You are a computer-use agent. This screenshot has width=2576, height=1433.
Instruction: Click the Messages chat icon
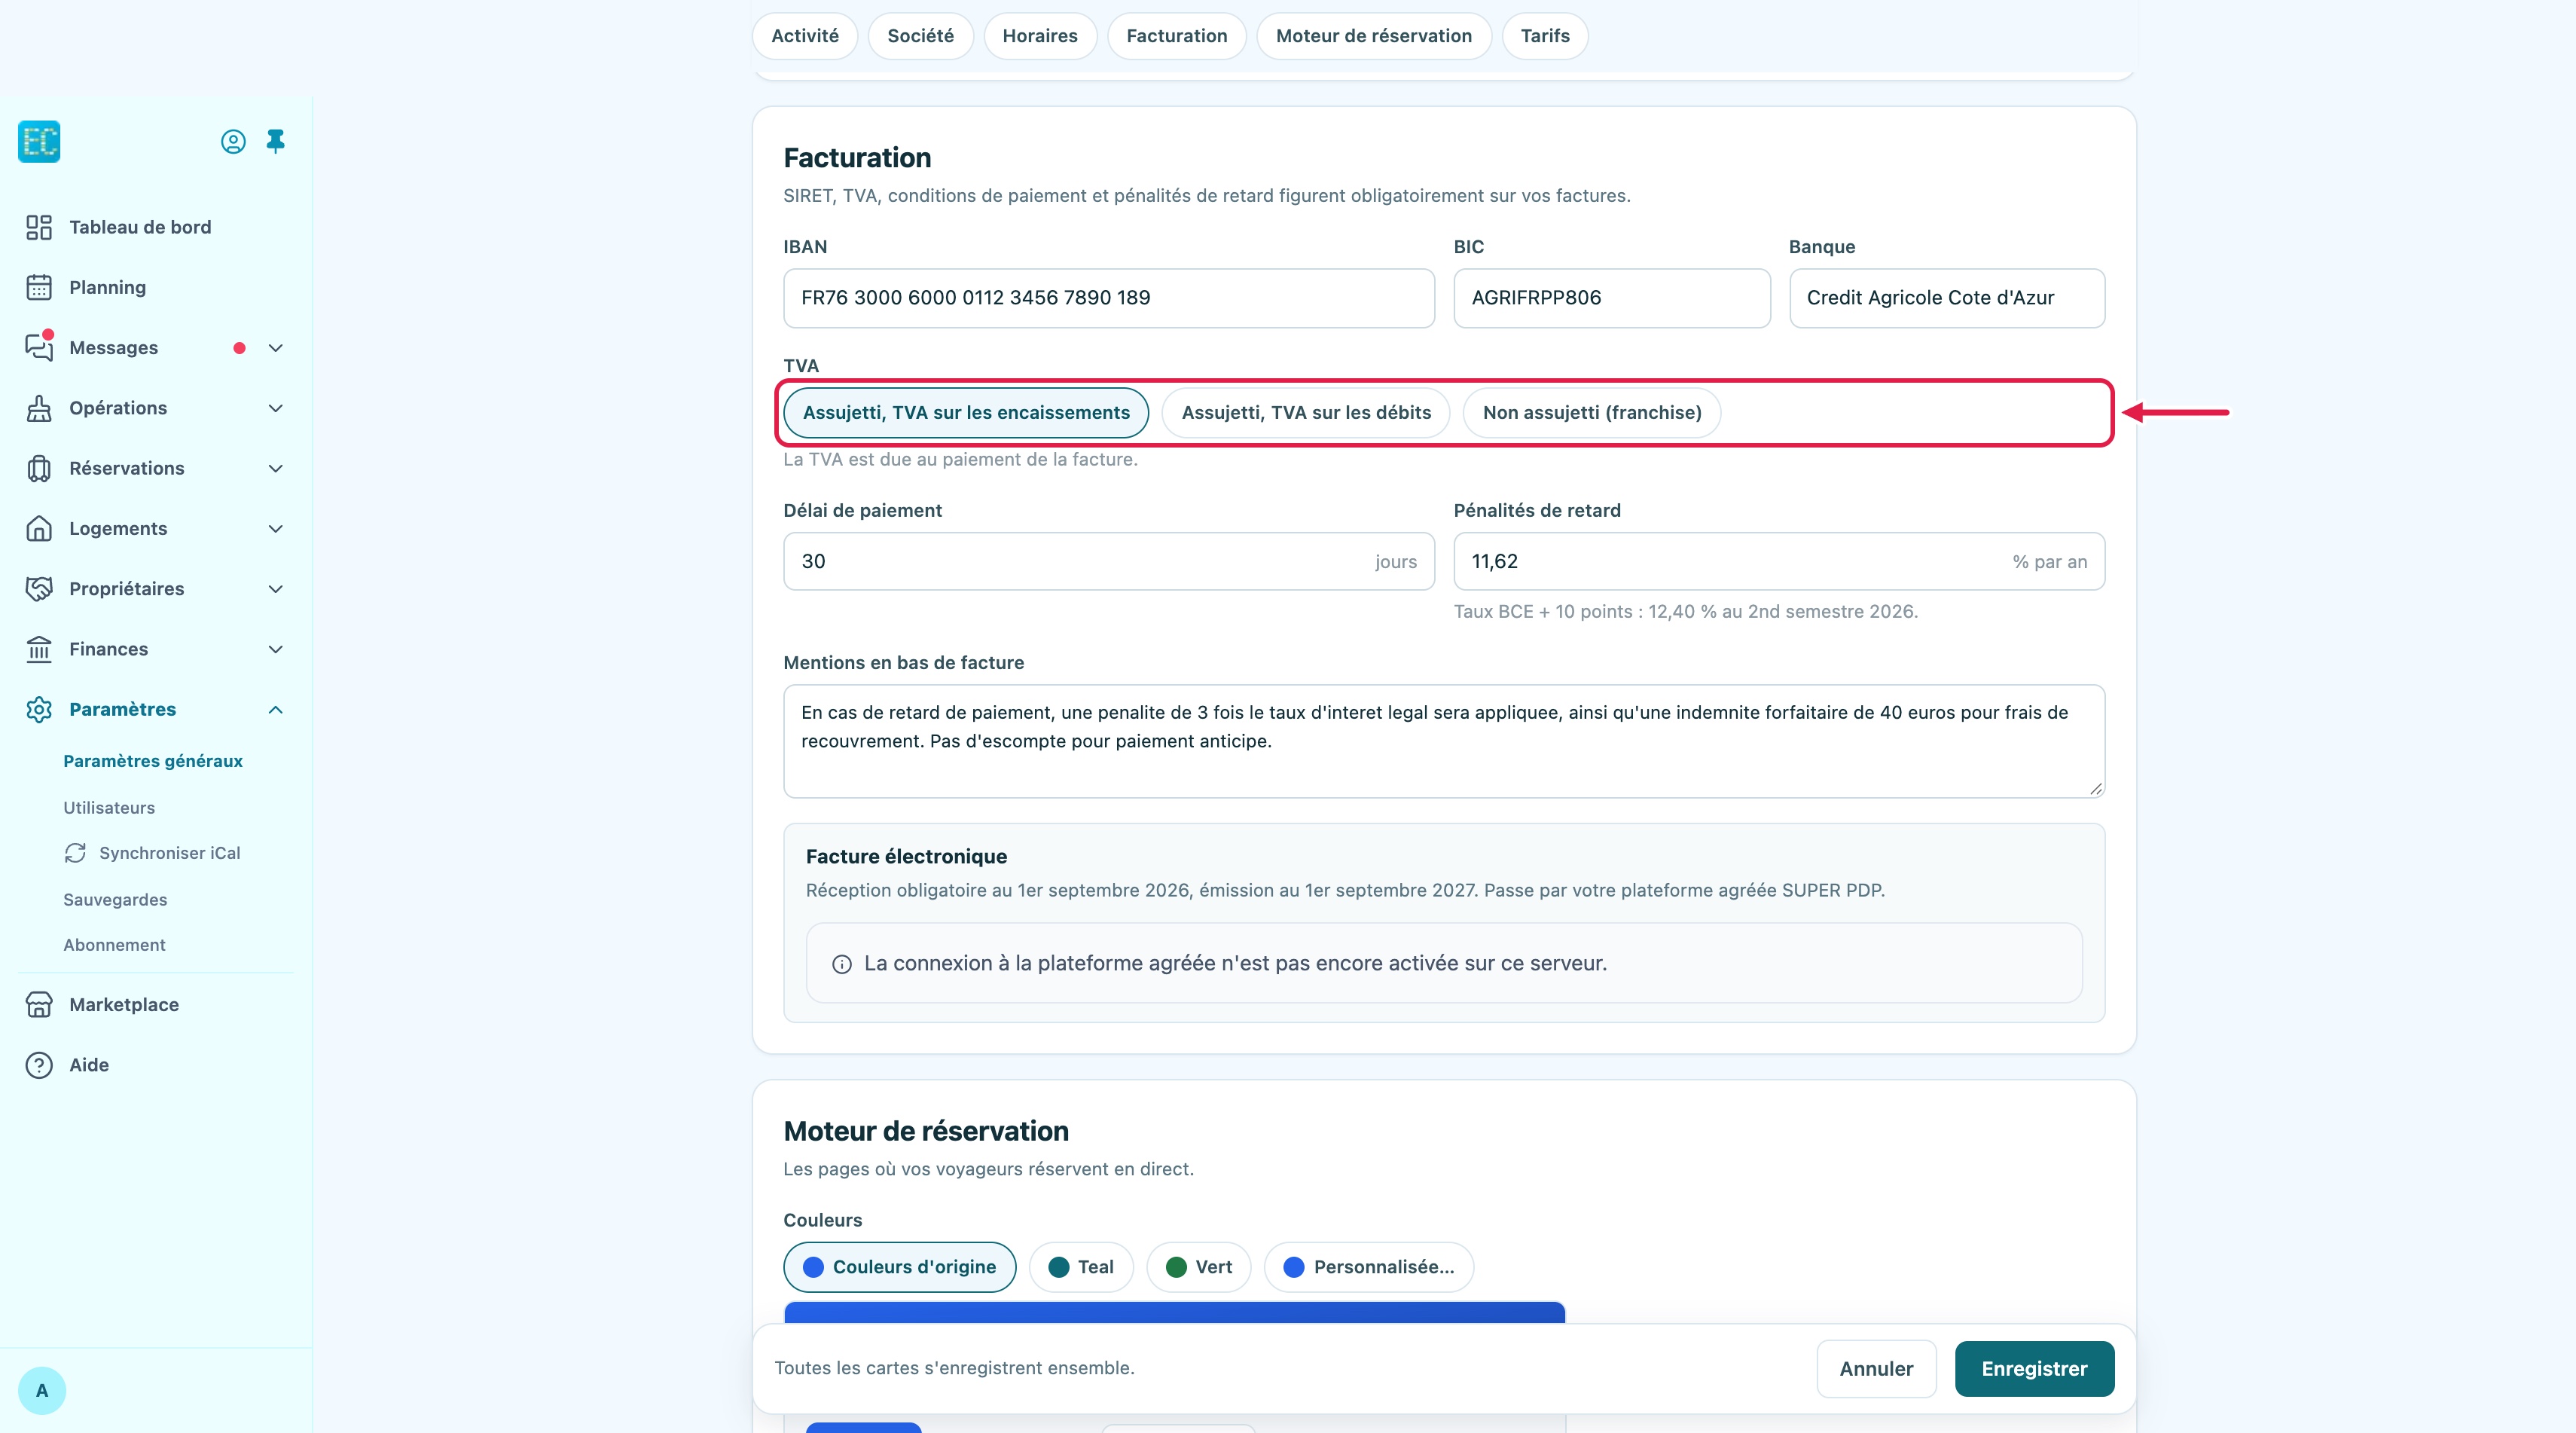coord(39,347)
